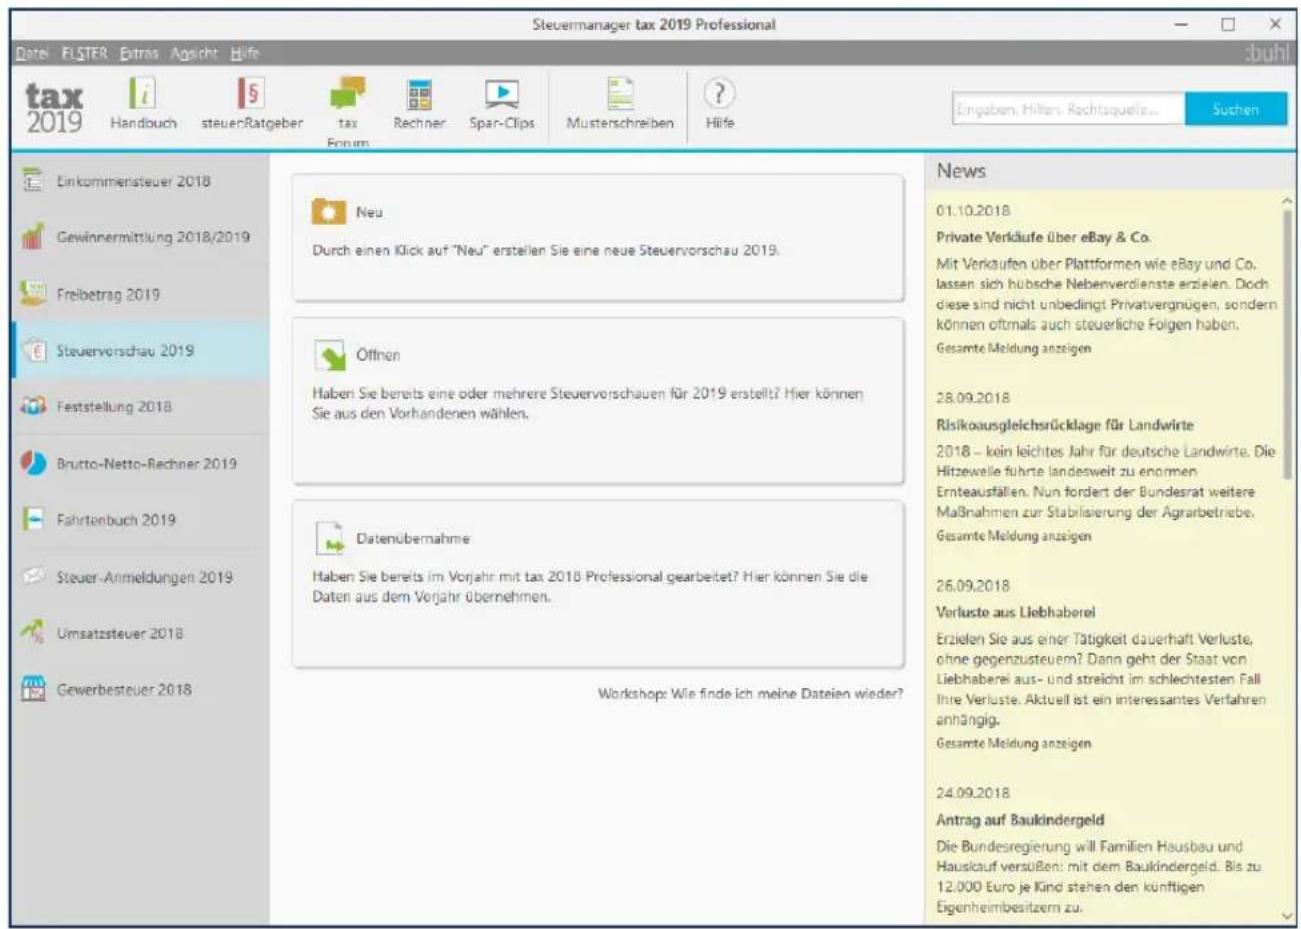
Task: Click the Umsatzsteuer 2018 sidebar icon
Action: (33, 632)
